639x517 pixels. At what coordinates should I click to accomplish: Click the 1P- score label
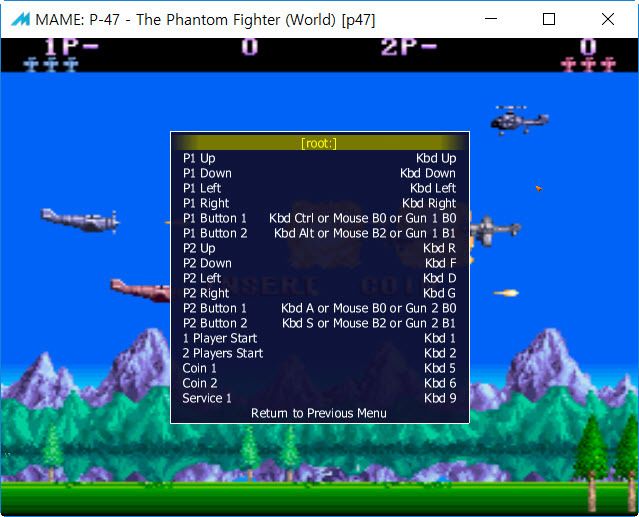pyautogui.click(x=71, y=46)
